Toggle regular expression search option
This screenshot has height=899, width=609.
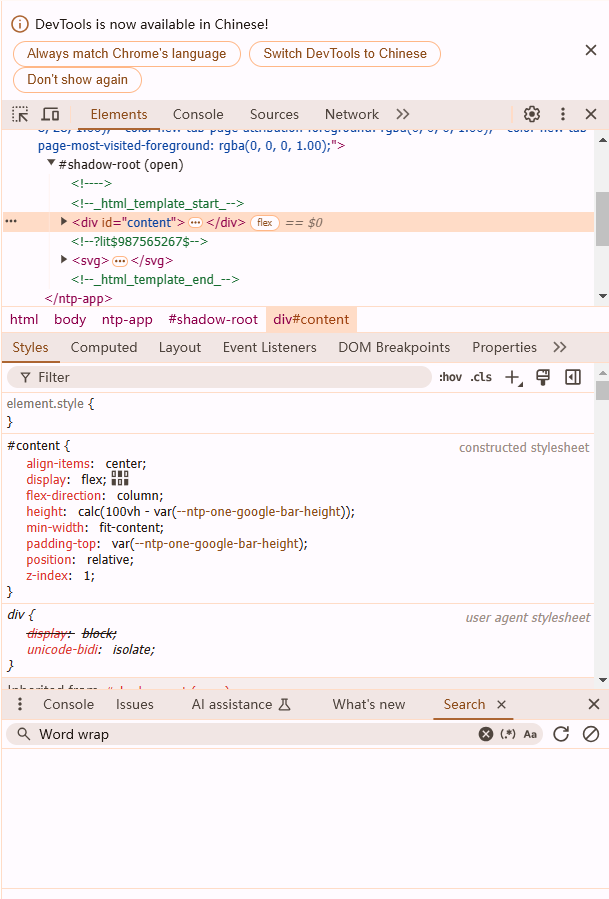[x=508, y=734]
